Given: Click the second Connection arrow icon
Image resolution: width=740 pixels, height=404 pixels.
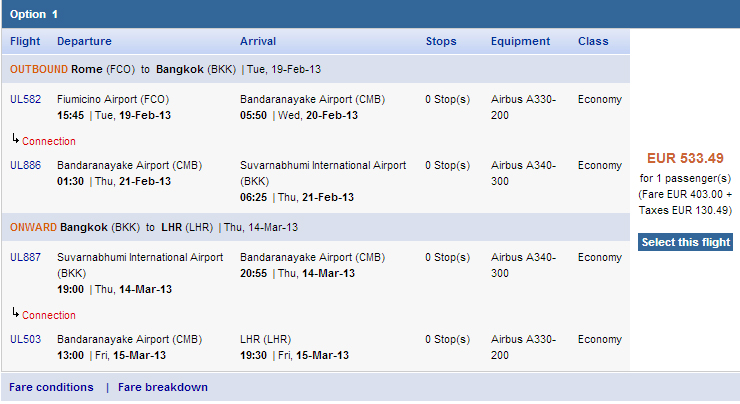Looking at the screenshot, I should click(16, 312).
